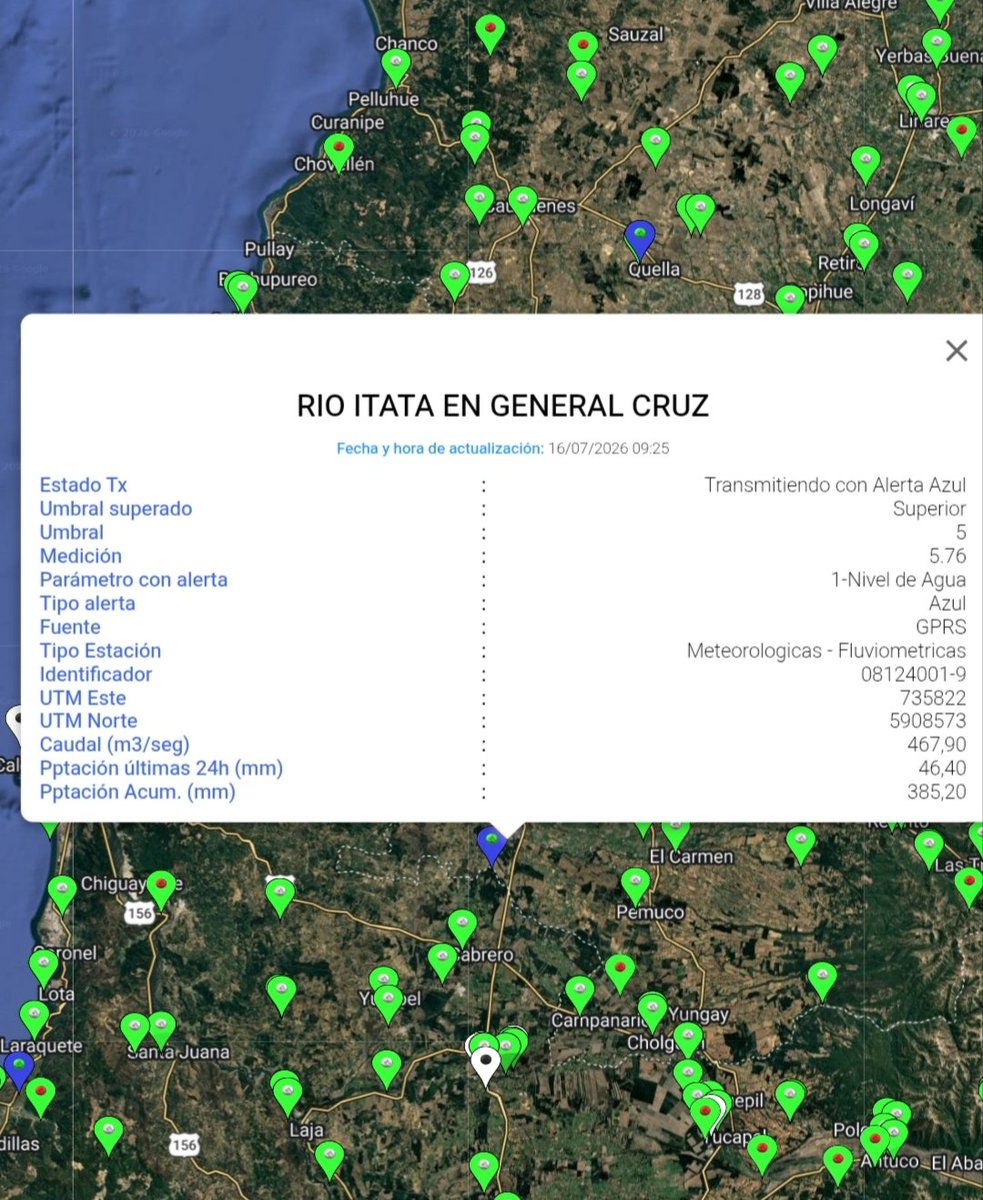Click the El Carmen town label on map
Viewport: 983px width, 1200px height.
(x=691, y=857)
